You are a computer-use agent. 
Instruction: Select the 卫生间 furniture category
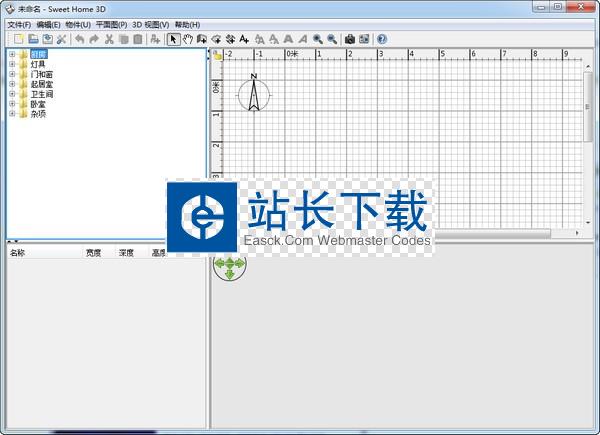(41, 94)
